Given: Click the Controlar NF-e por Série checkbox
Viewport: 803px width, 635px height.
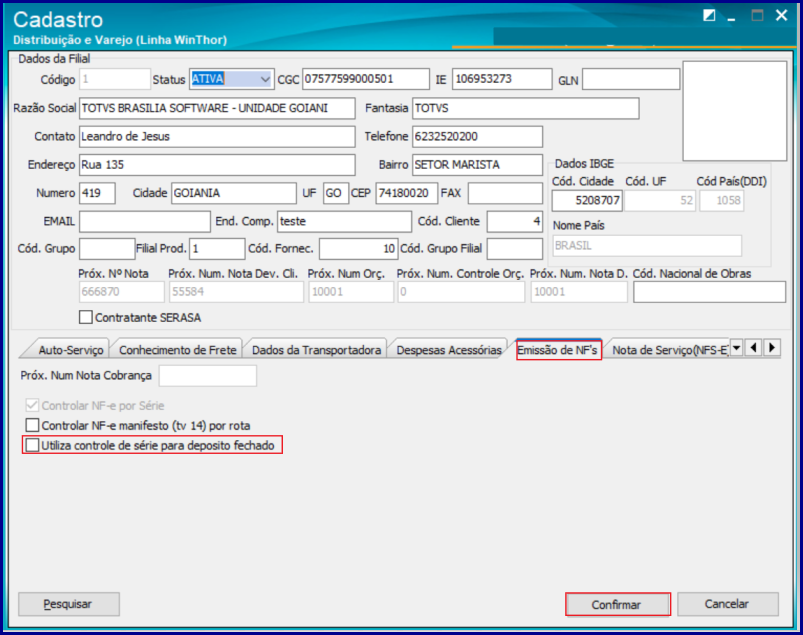Looking at the screenshot, I should 32,405.
